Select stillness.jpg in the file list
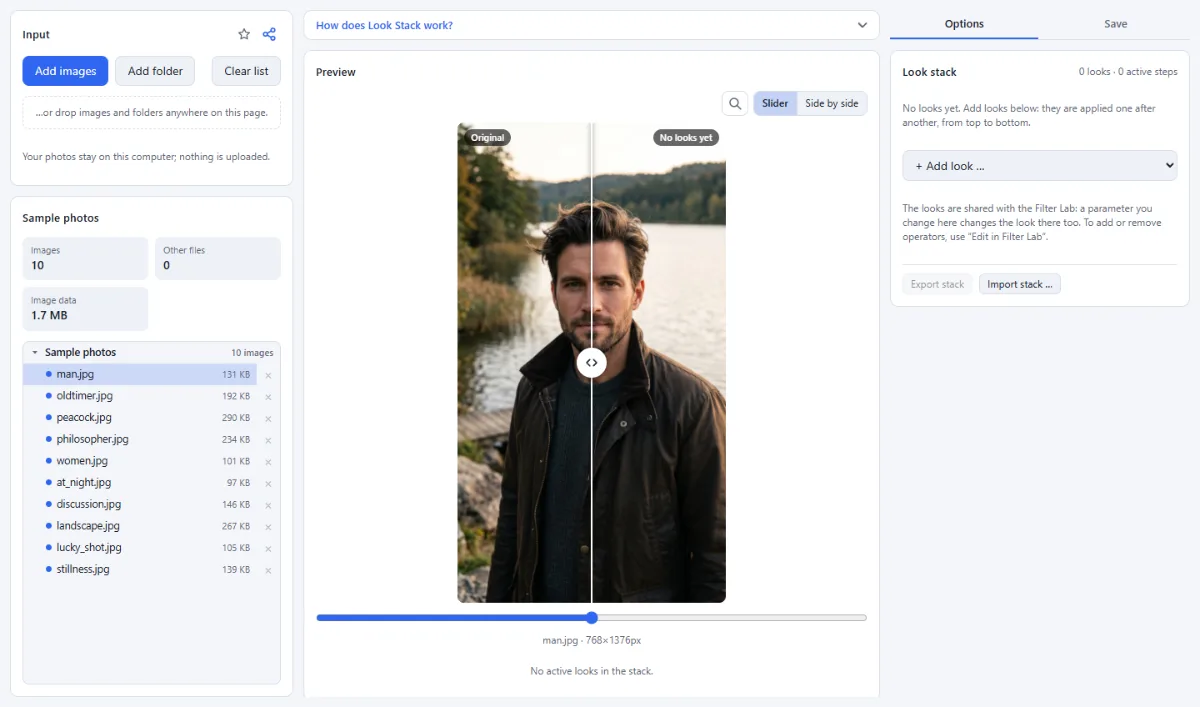 coord(140,569)
